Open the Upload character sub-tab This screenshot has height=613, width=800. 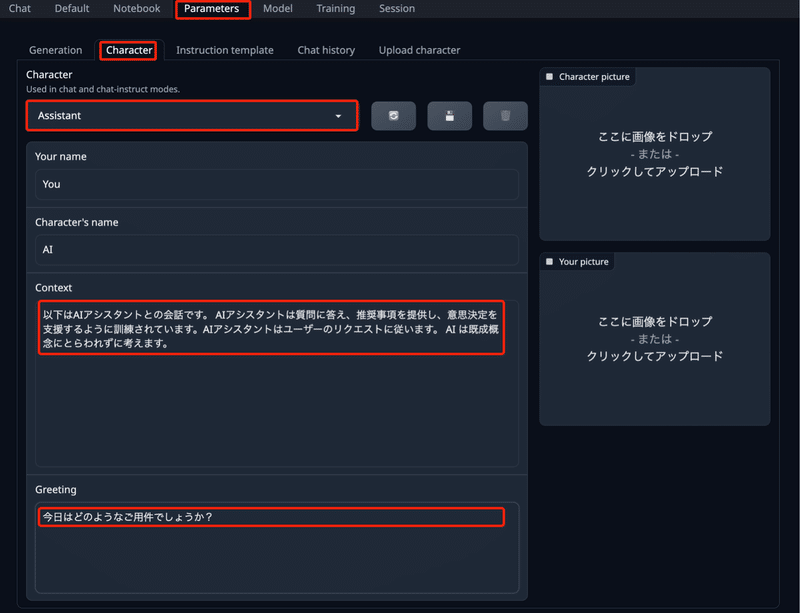[418, 49]
